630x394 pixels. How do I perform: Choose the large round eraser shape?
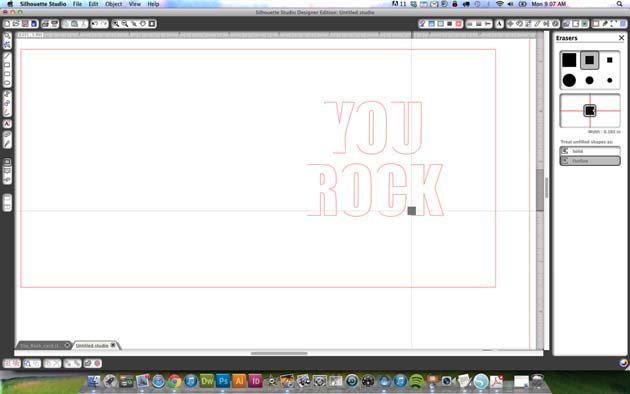(x=569, y=80)
